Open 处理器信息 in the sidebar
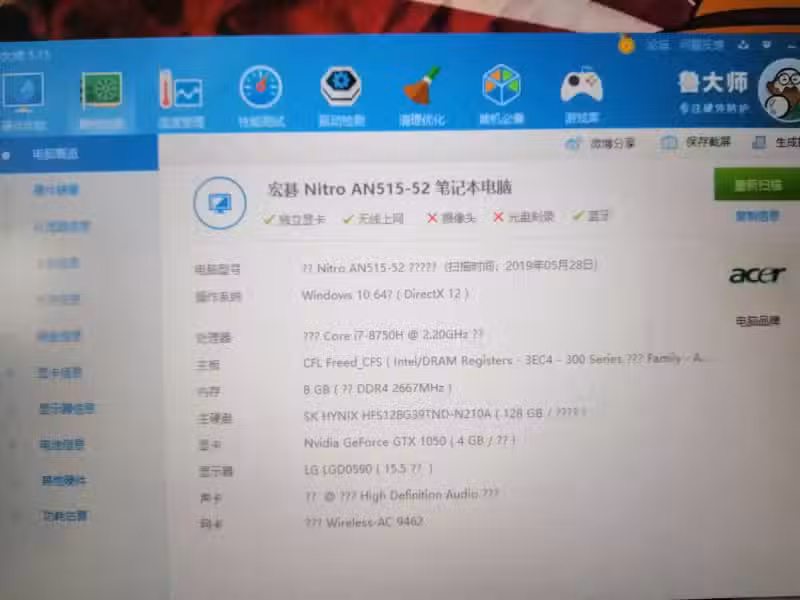This screenshot has width=800, height=600. click(x=62, y=227)
